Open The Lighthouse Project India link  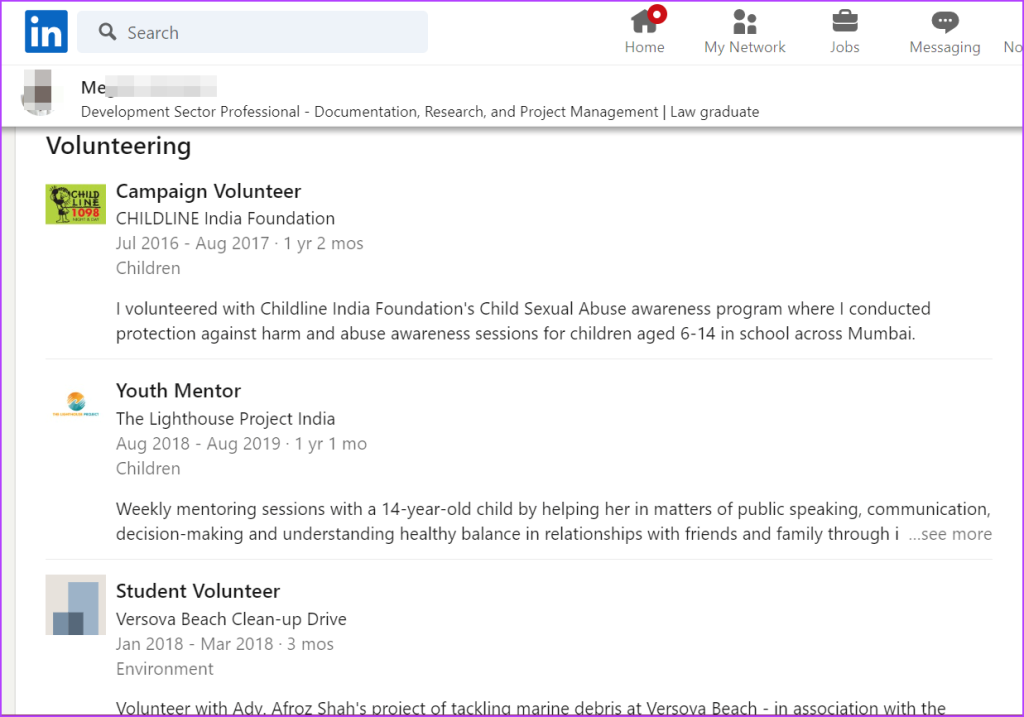[225, 418]
